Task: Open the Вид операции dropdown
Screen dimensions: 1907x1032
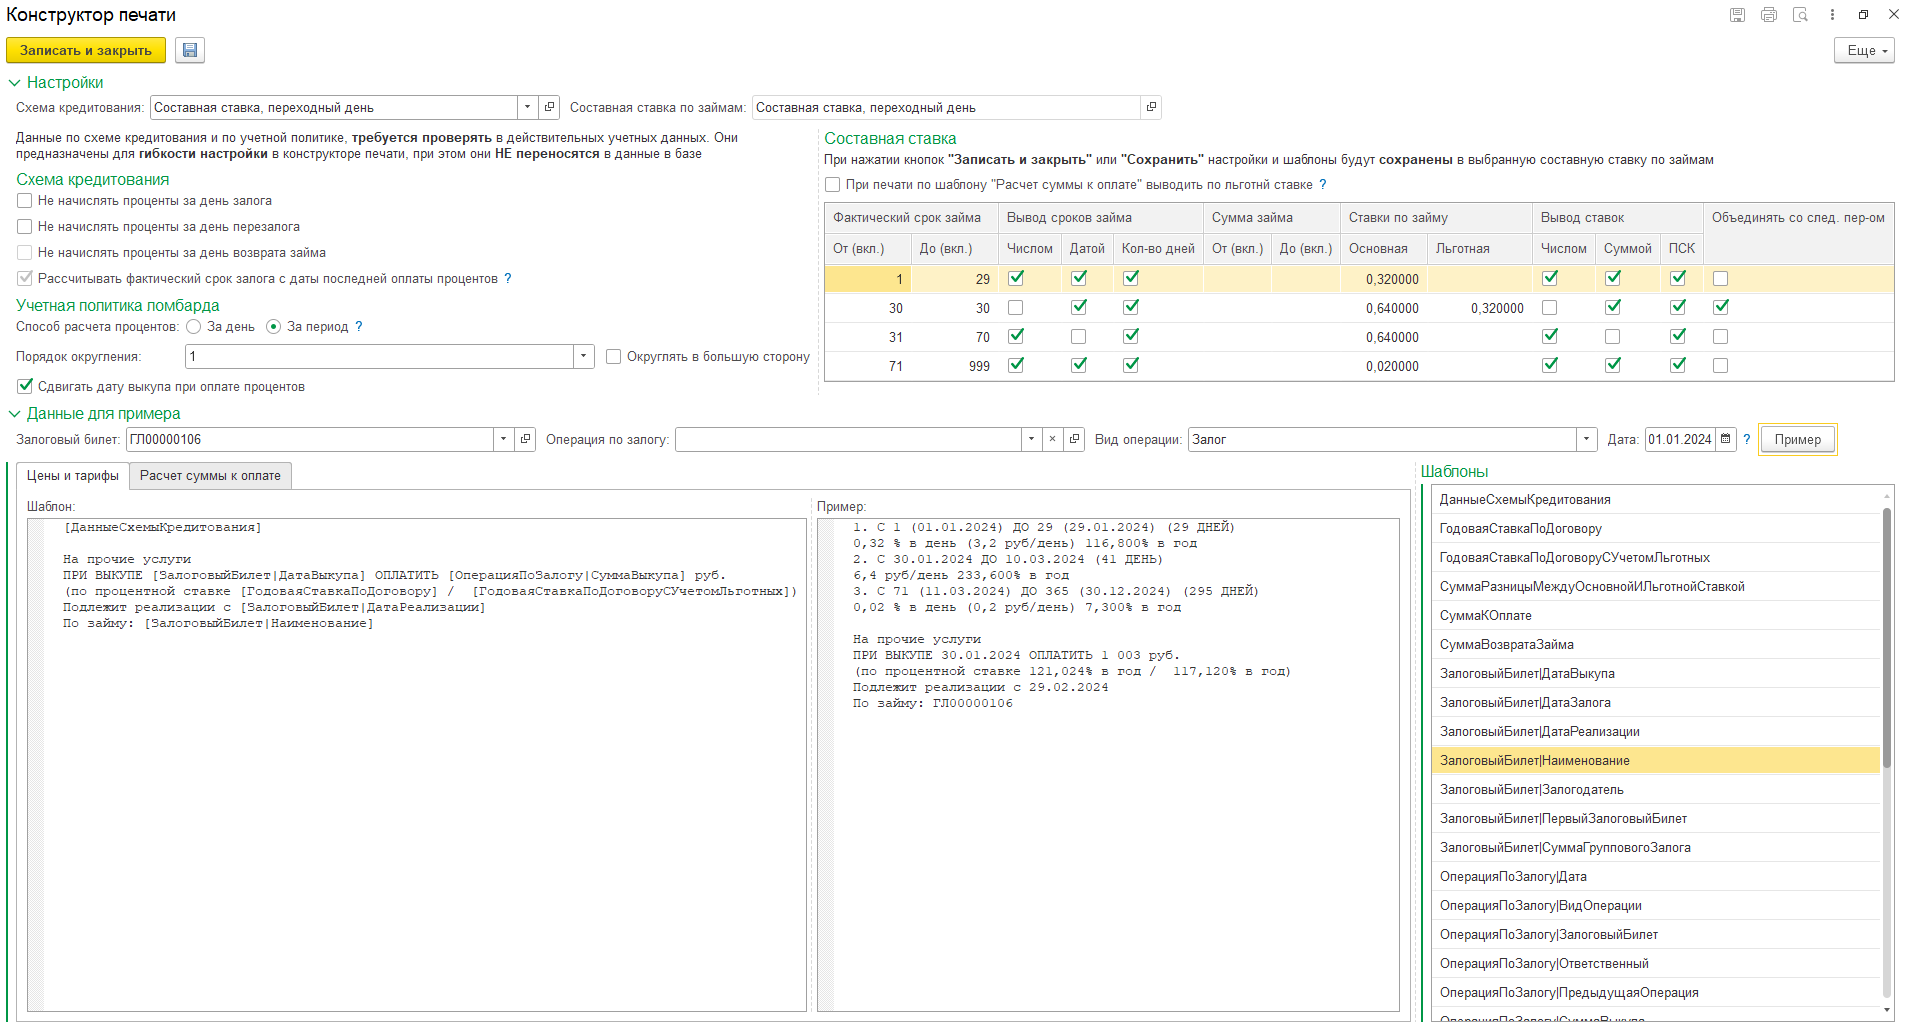Action: click(x=1587, y=439)
